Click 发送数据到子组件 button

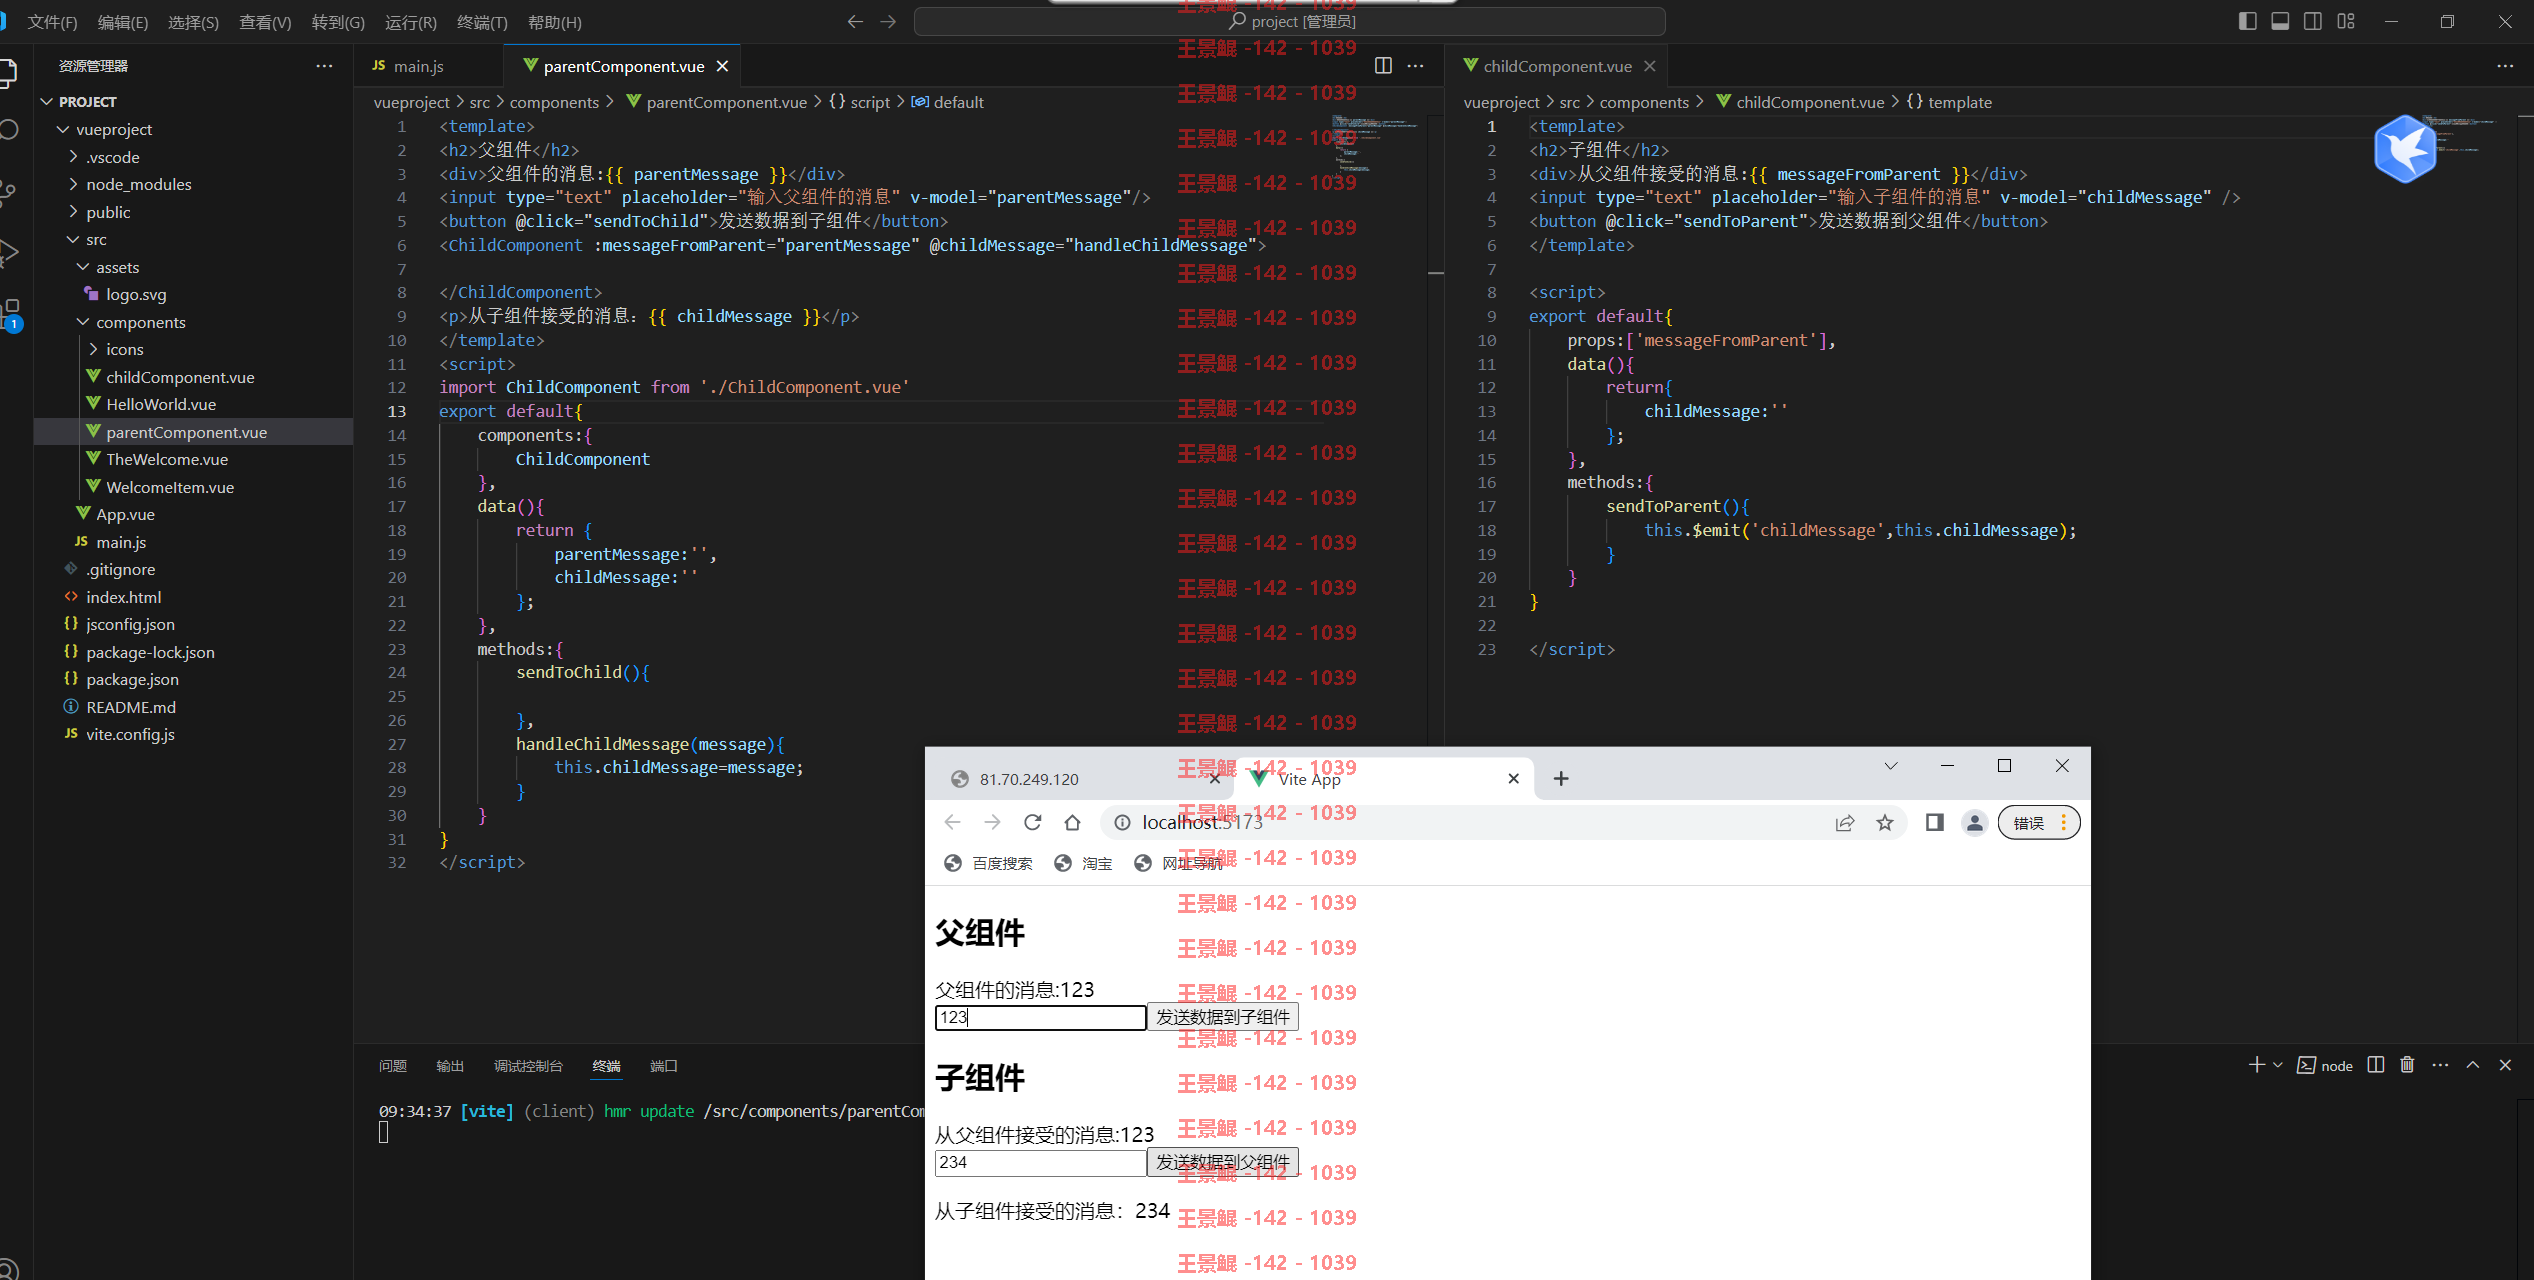tap(1222, 1017)
